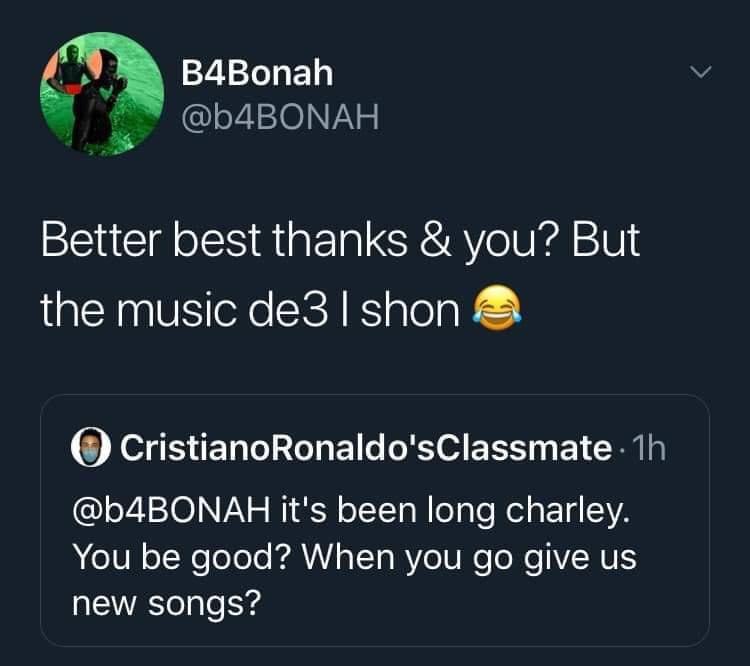Open the quoted tweet card
The height and width of the screenshot is (666, 750).
point(375,521)
